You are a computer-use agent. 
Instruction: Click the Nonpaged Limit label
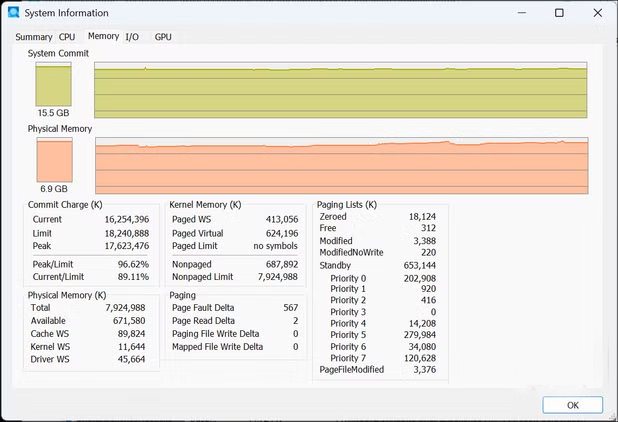click(203, 277)
